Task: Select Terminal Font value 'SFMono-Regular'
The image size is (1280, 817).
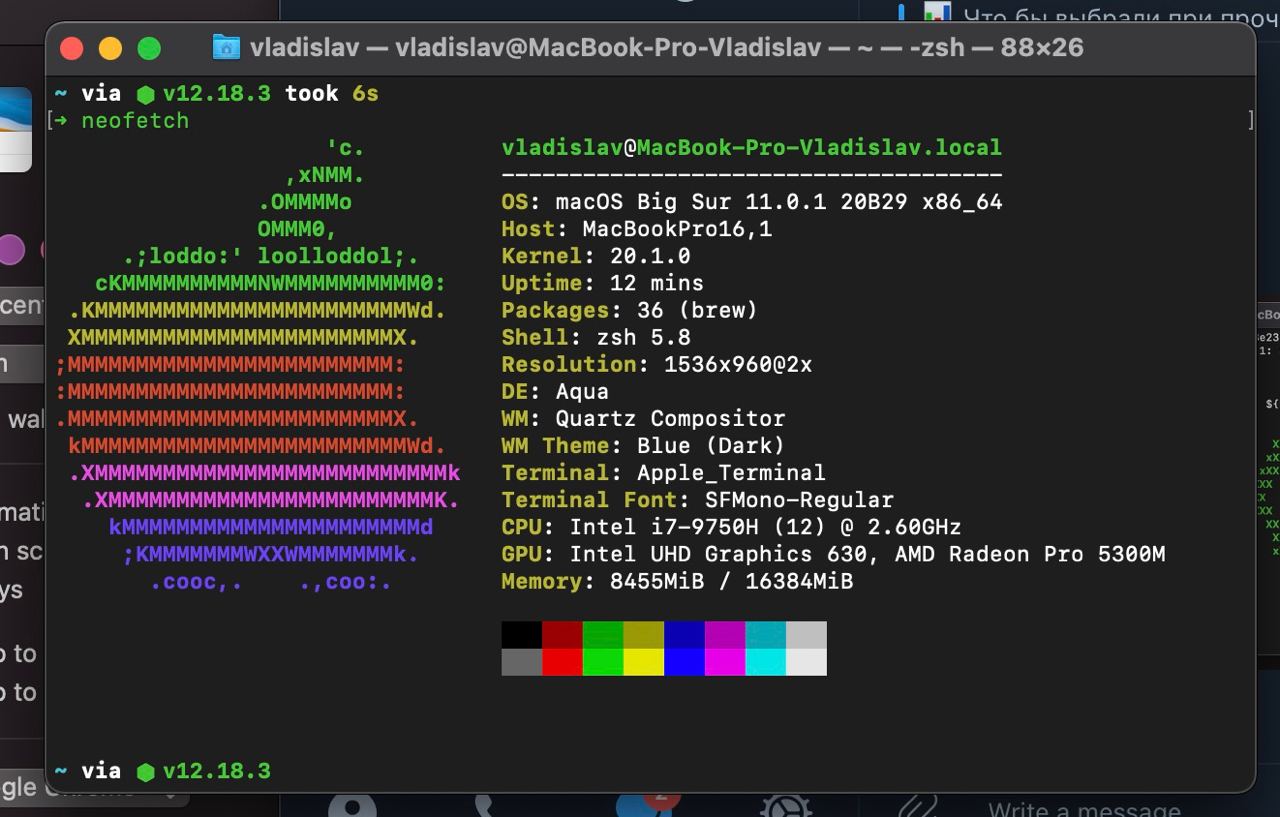Action: coord(799,499)
